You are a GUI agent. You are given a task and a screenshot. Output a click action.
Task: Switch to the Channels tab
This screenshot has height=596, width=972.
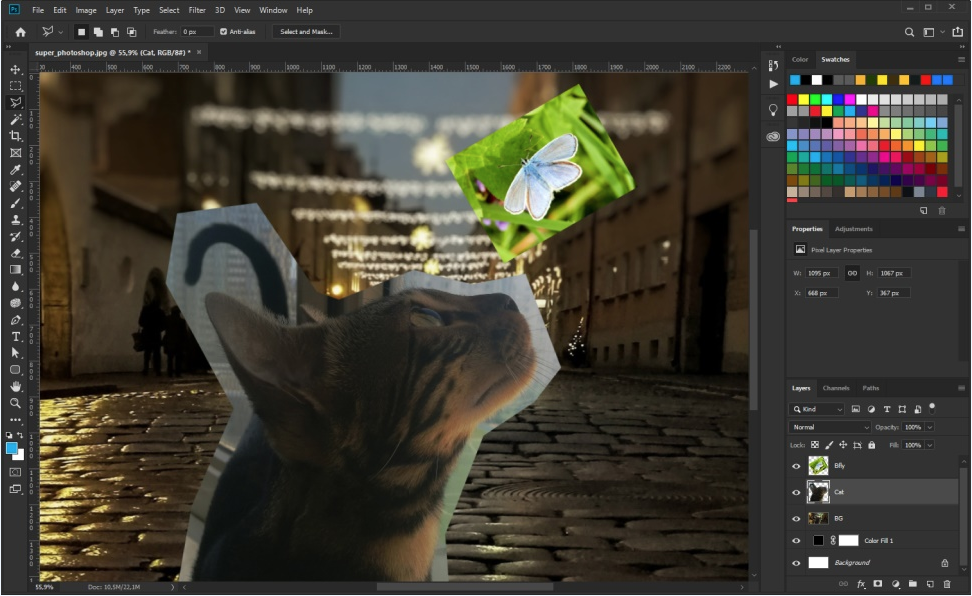pos(835,388)
